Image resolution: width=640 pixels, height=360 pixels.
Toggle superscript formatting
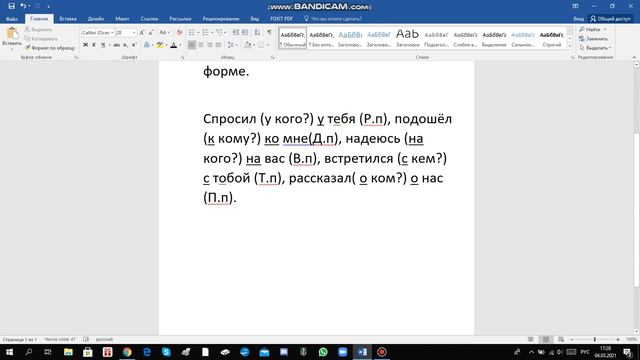pos(134,45)
